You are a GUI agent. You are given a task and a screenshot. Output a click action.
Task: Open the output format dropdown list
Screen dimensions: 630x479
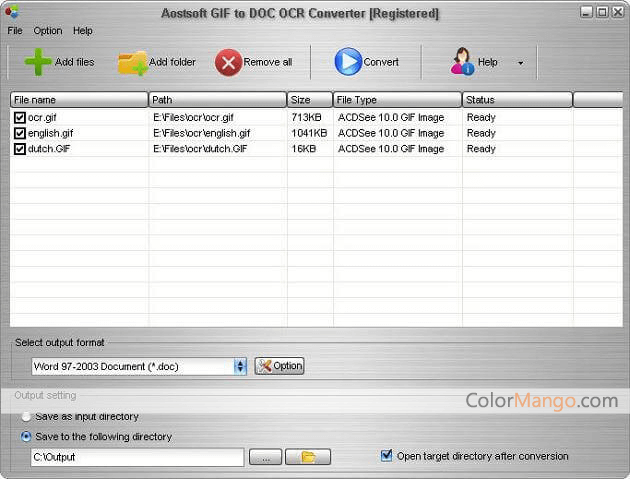[240, 366]
